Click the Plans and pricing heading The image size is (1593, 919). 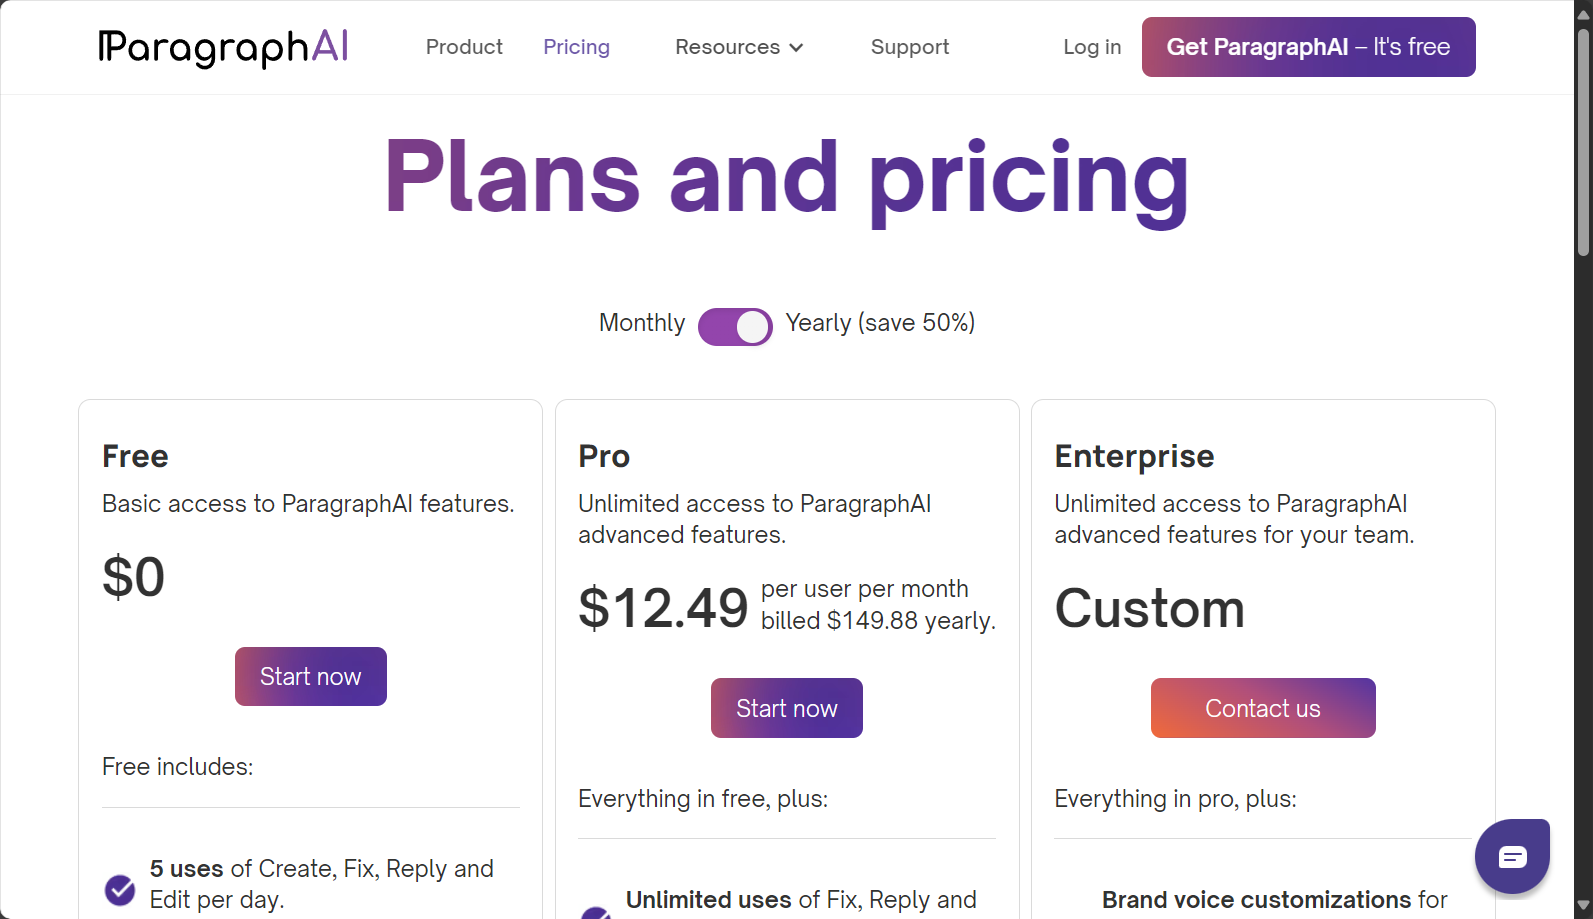coord(787,178)
